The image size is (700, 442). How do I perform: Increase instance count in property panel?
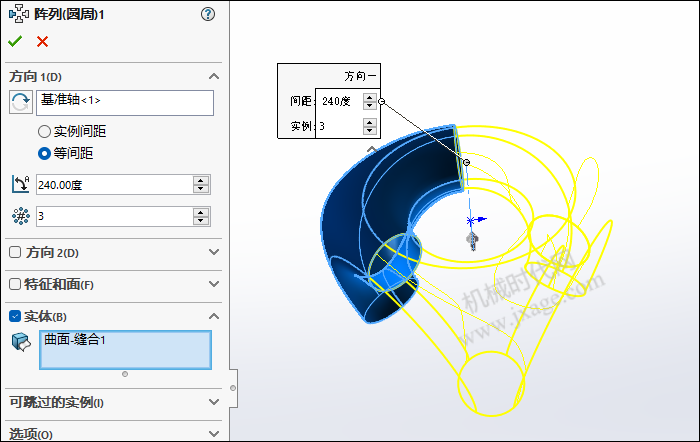201,213
